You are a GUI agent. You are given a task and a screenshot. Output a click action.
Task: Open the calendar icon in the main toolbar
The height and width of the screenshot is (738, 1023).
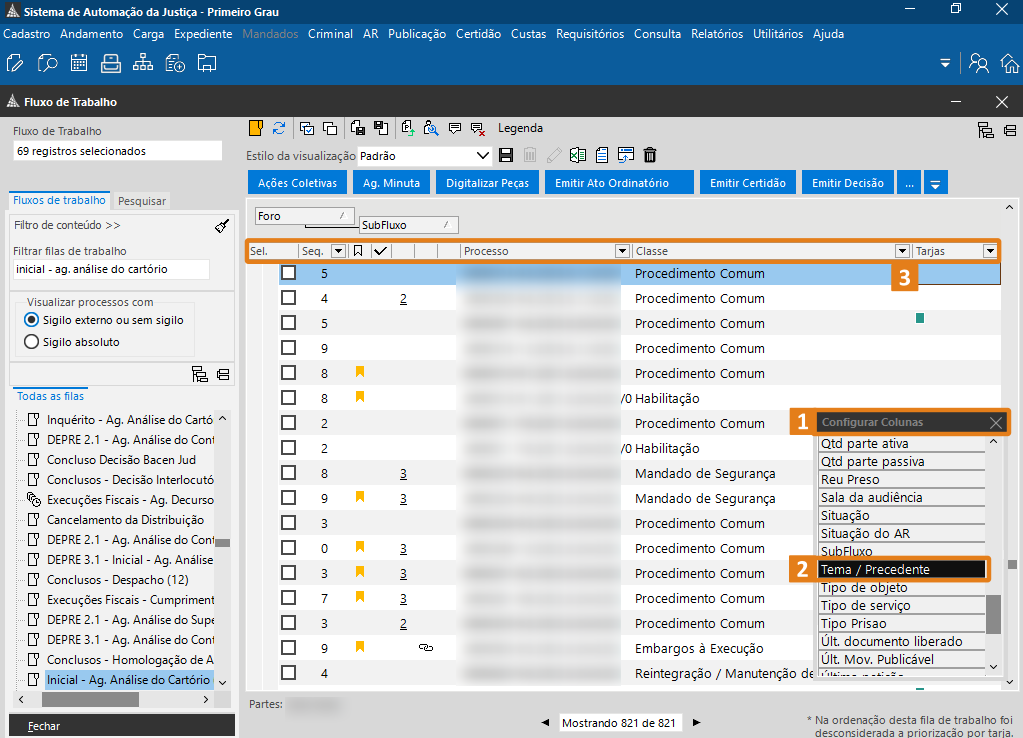tap(79, 63)
